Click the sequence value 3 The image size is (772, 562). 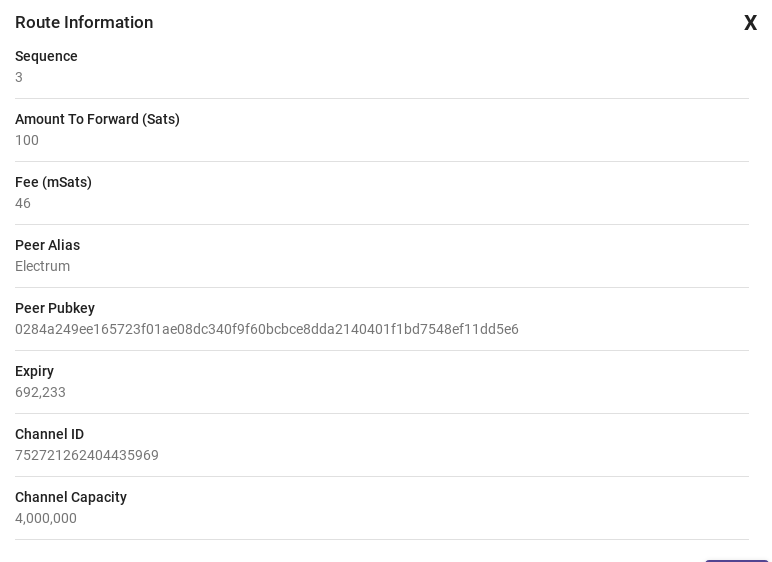point(19,77)
